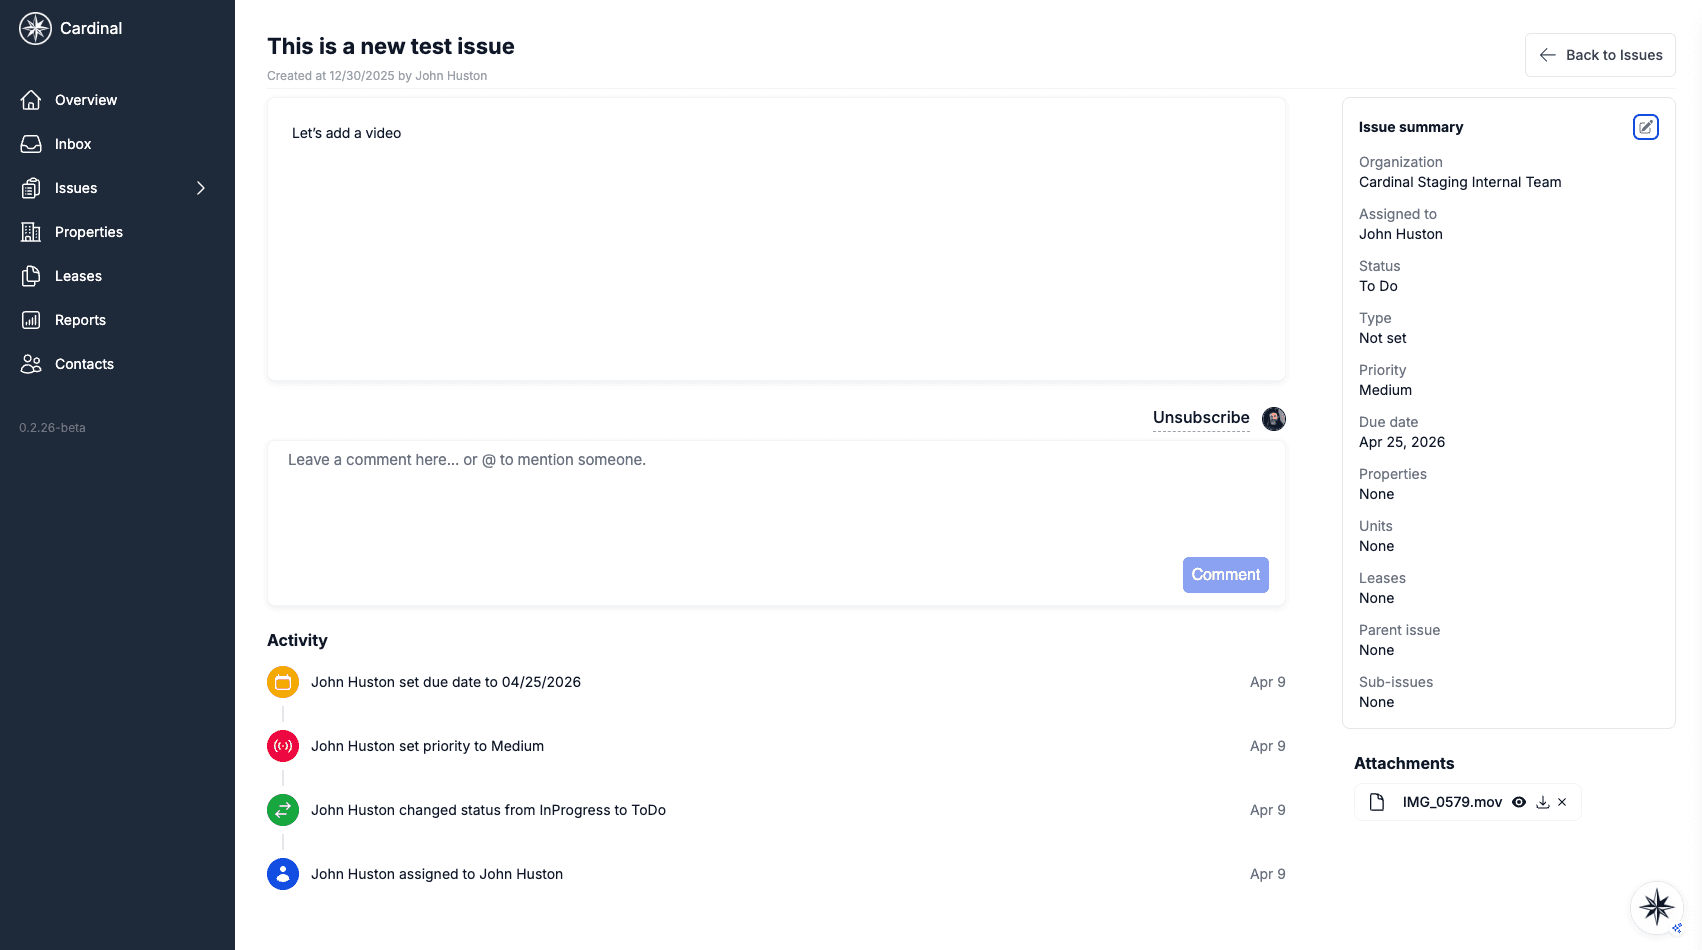Image resolution: width=1702 pixels, height=950 pixels.
Task: Click the Cardinal compass logo
Action: pos(34,28)
